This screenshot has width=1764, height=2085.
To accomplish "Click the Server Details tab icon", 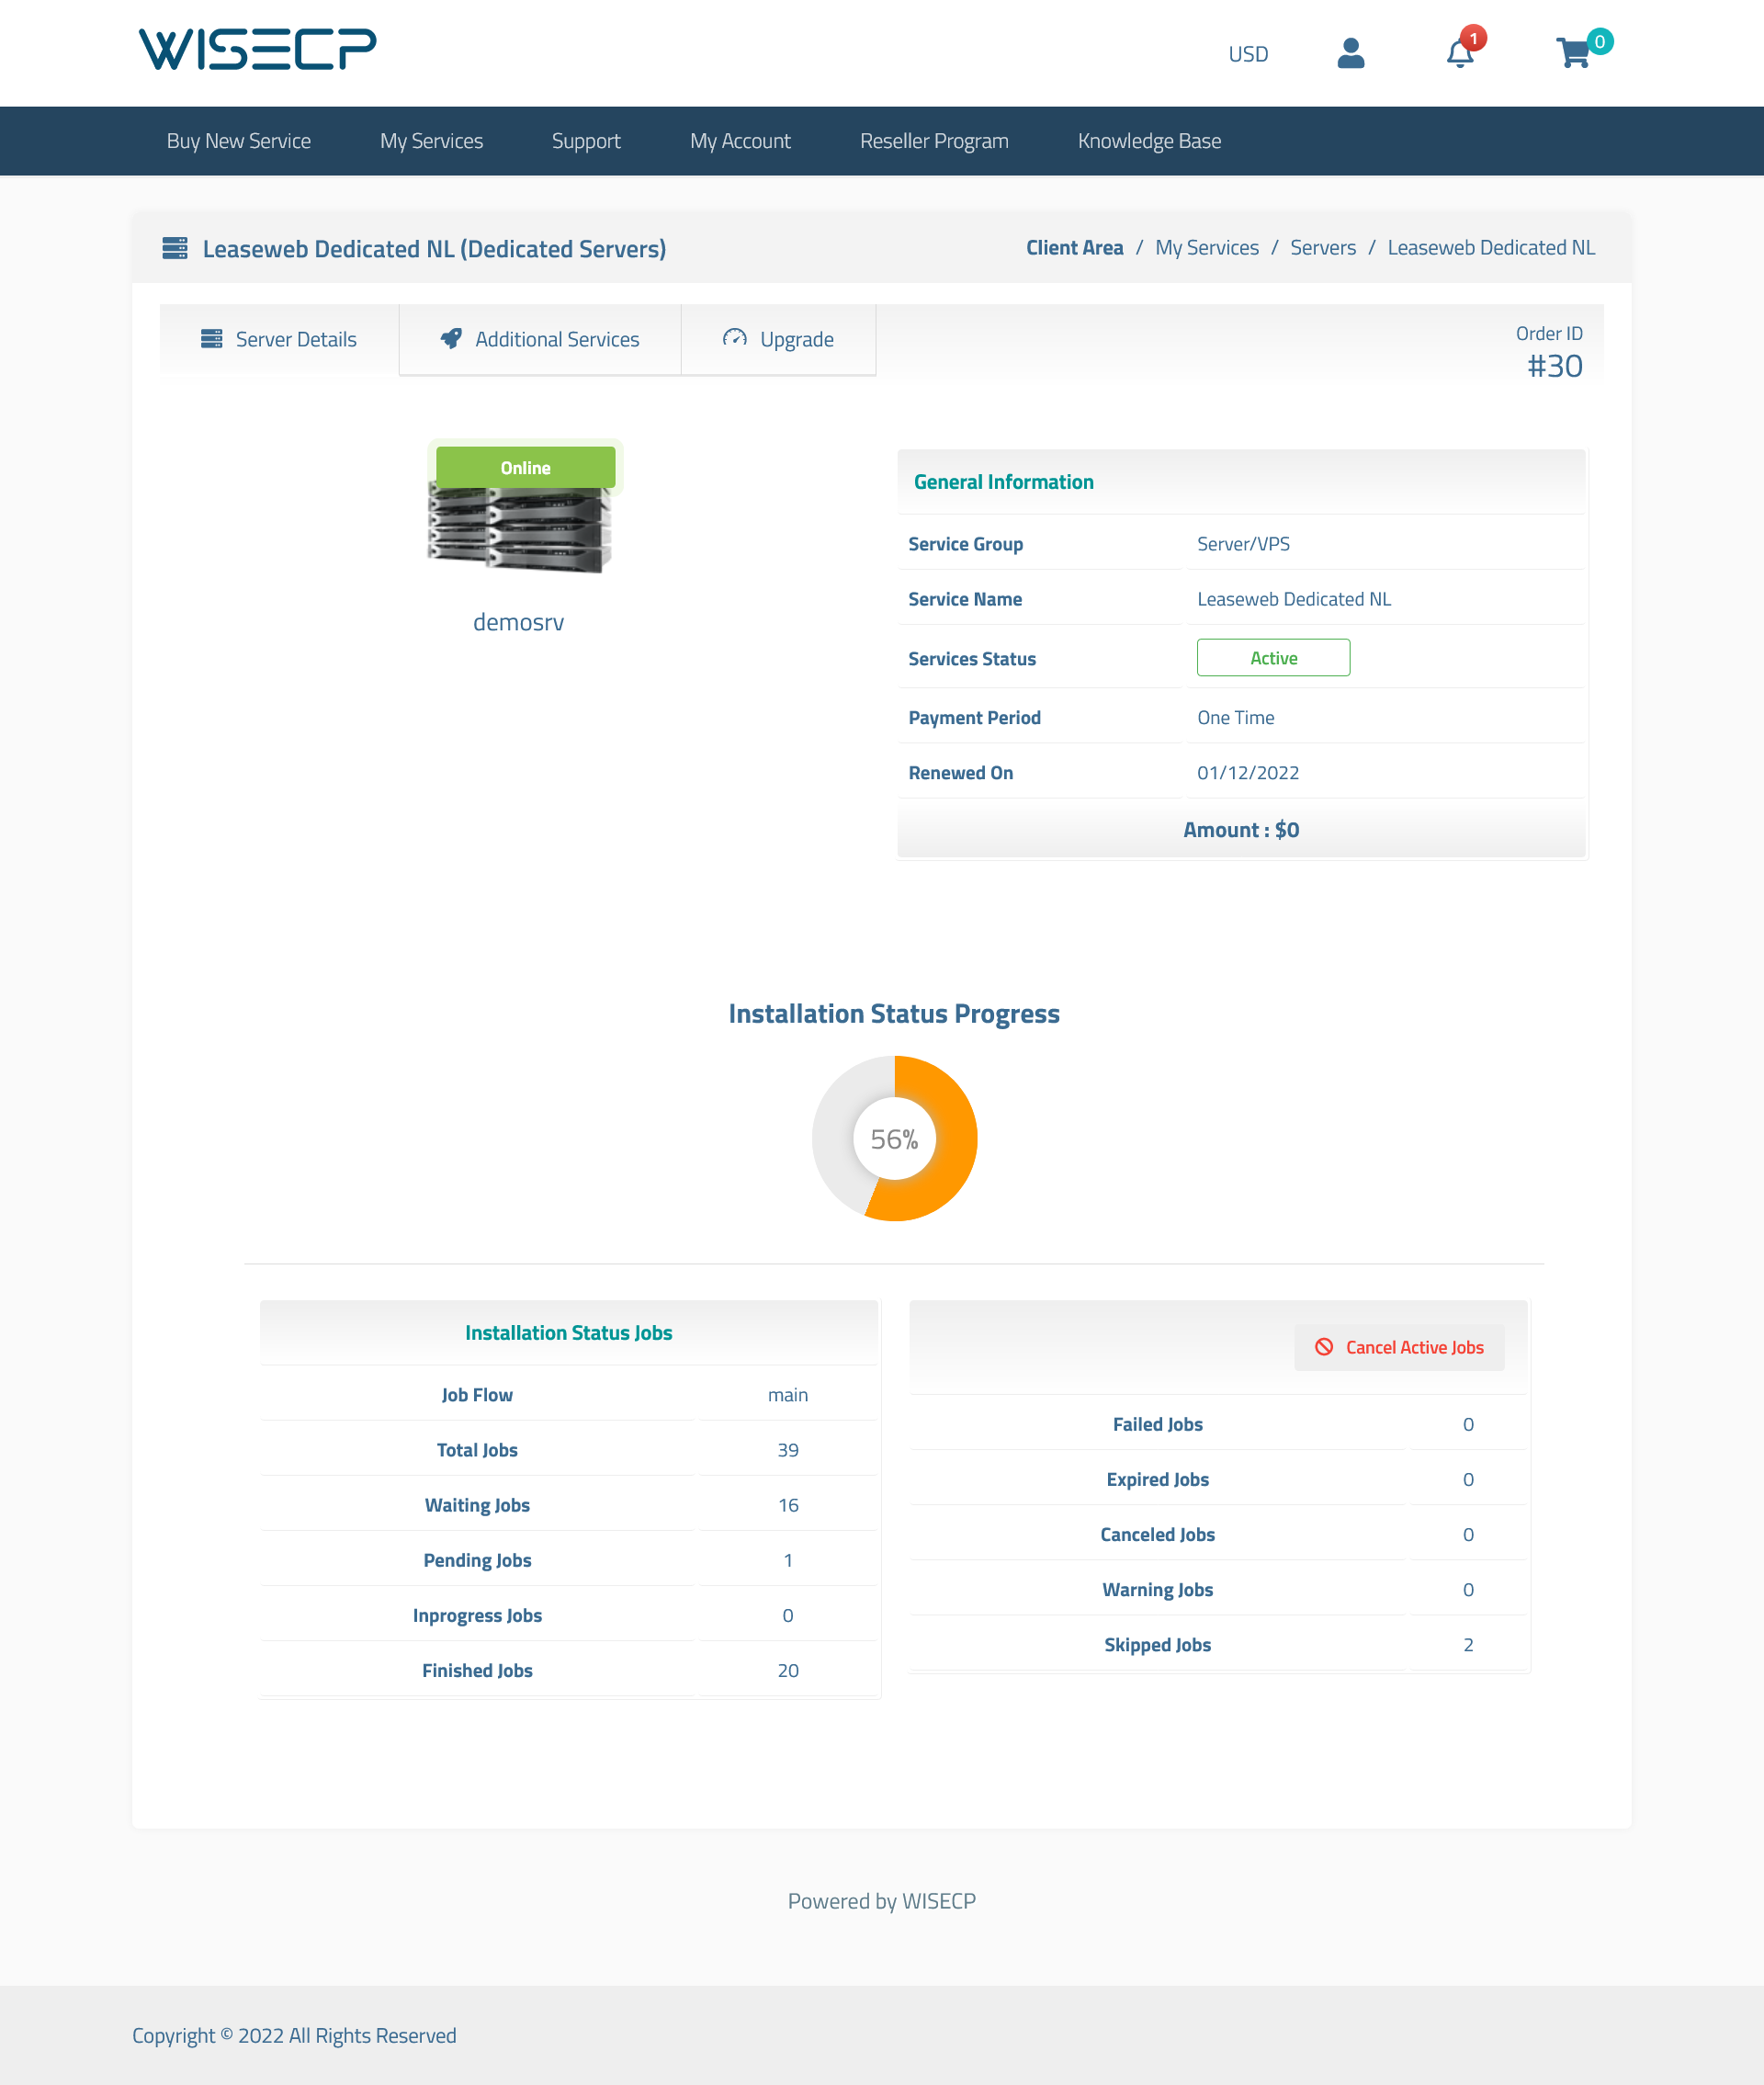I will [212, 339].
